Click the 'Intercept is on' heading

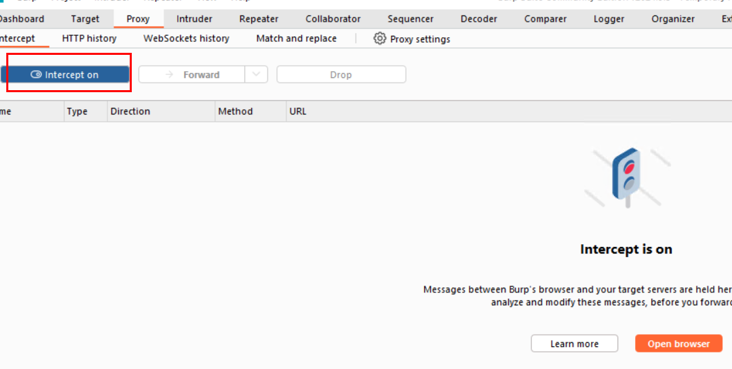[x=626, y=249]
